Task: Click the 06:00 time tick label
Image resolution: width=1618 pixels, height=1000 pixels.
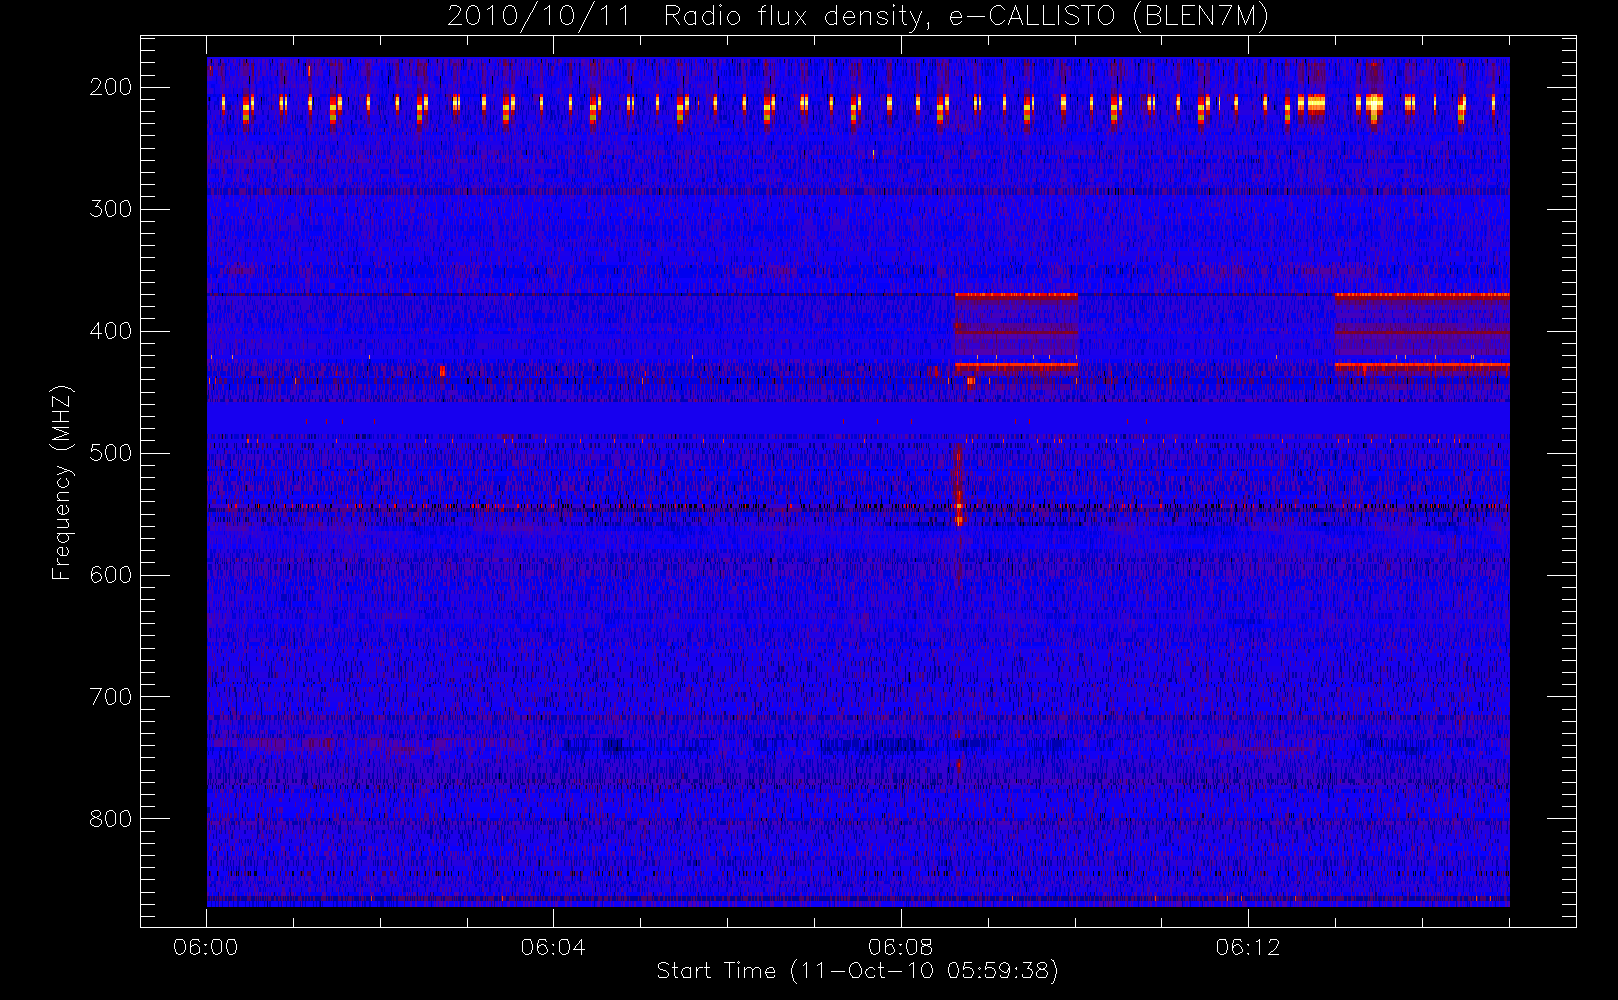Action: pos(206,947)
